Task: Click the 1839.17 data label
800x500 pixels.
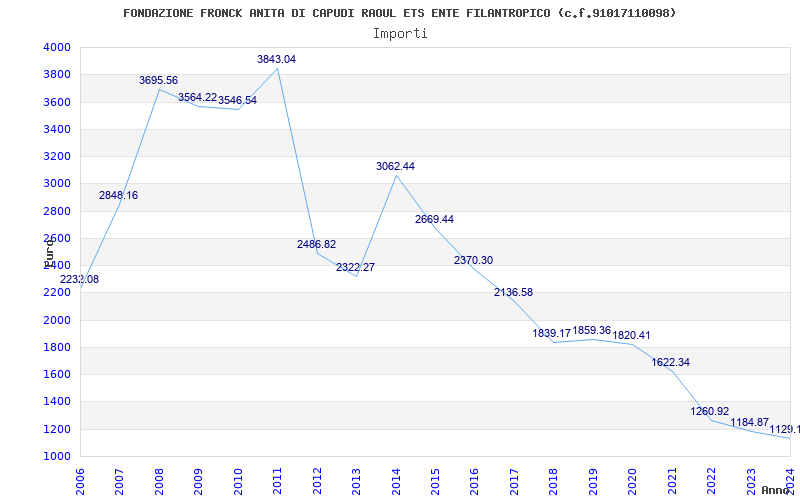Action: (x=552, y=333)
